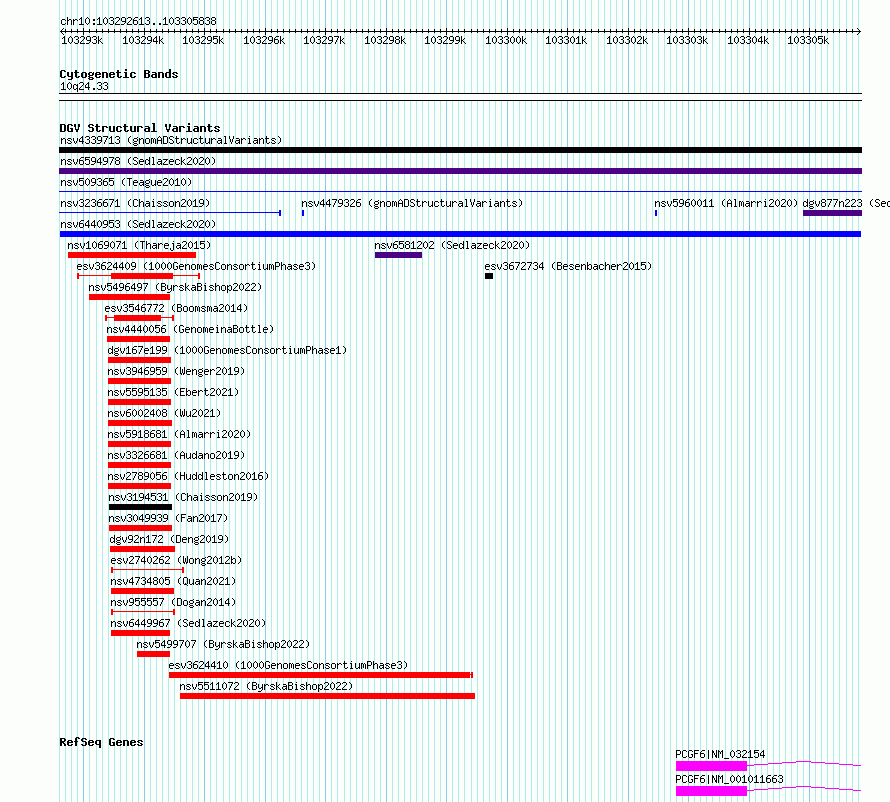Click the long red bar of nsv5511072
The width and height of the screenshot is (890, 802).
[328, 696]
